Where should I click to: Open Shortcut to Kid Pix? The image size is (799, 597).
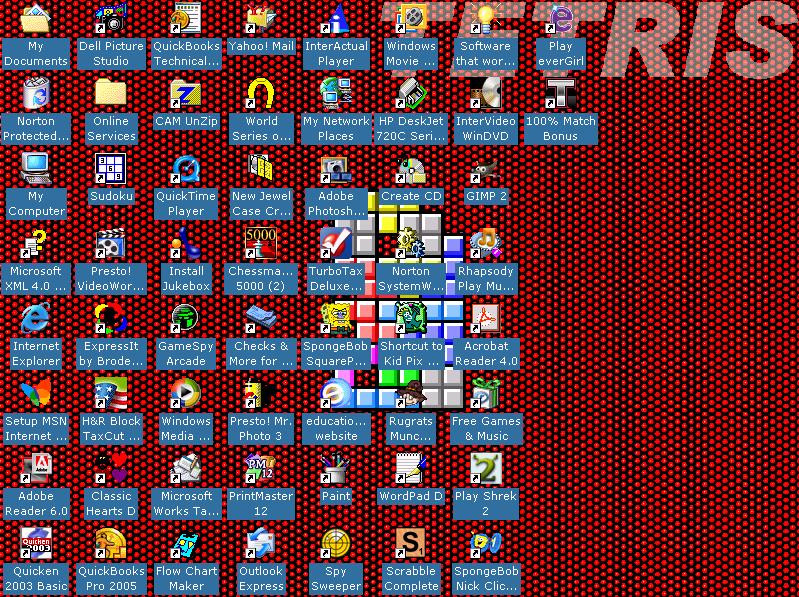tap(411, 318)
